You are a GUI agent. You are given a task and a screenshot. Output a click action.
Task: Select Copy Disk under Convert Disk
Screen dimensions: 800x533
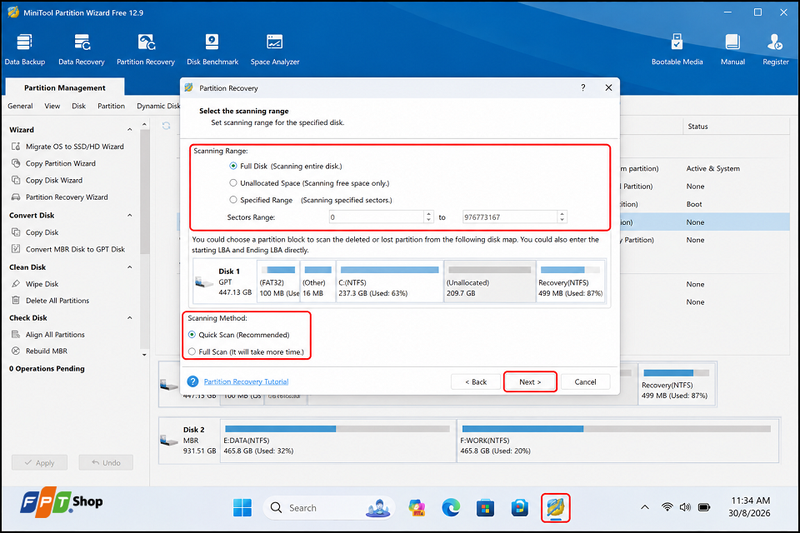click(x=35, y=232)
